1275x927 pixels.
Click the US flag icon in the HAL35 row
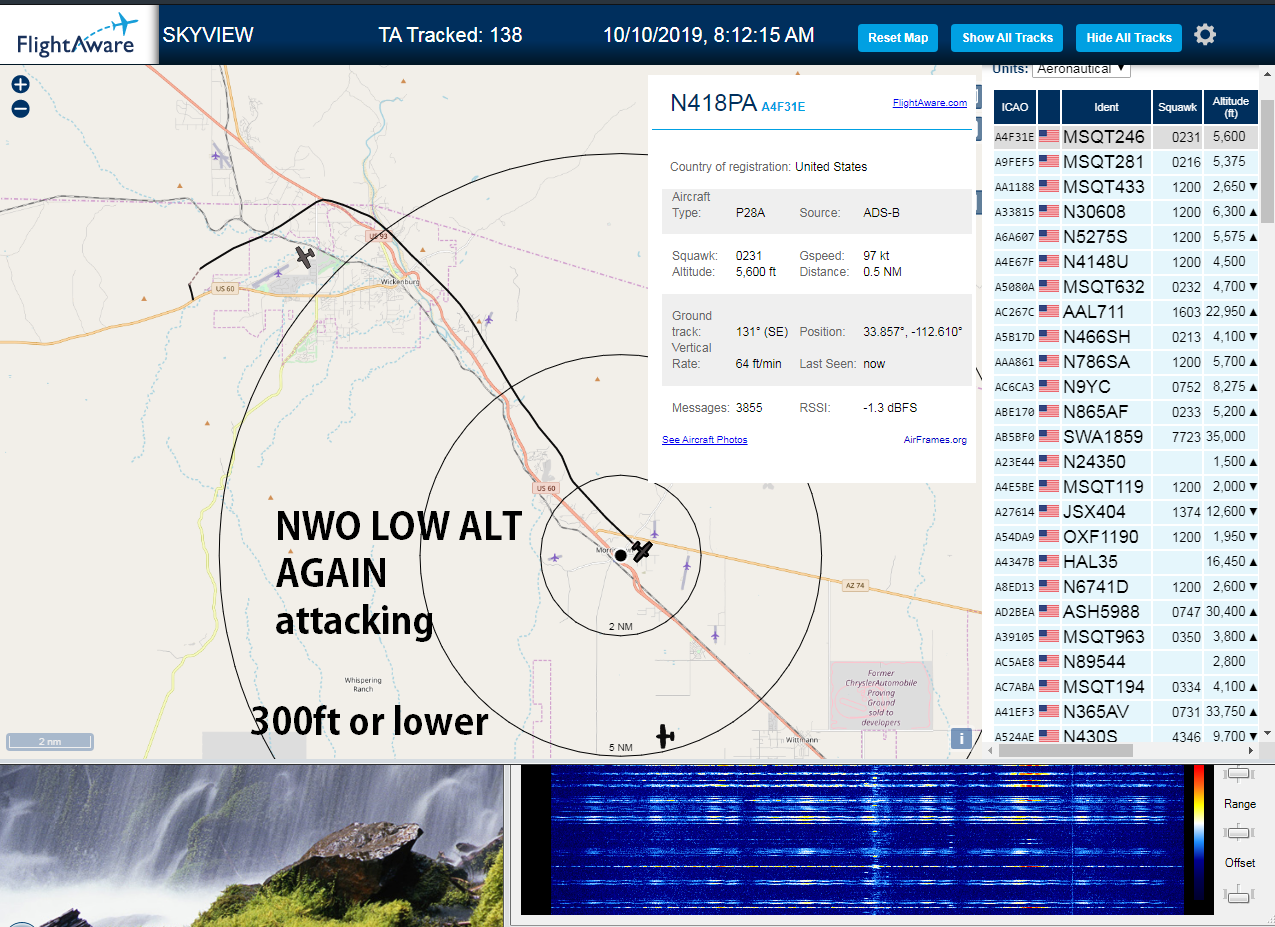[x=1049, y=561]
